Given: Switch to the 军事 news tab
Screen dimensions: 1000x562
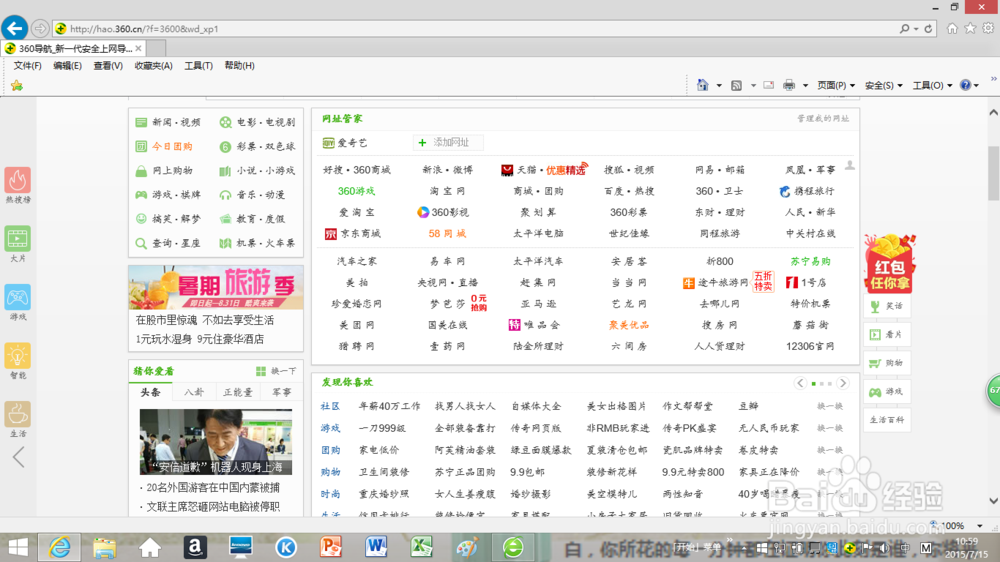Looking at the screenshot, I should click(x=281, y=392).
